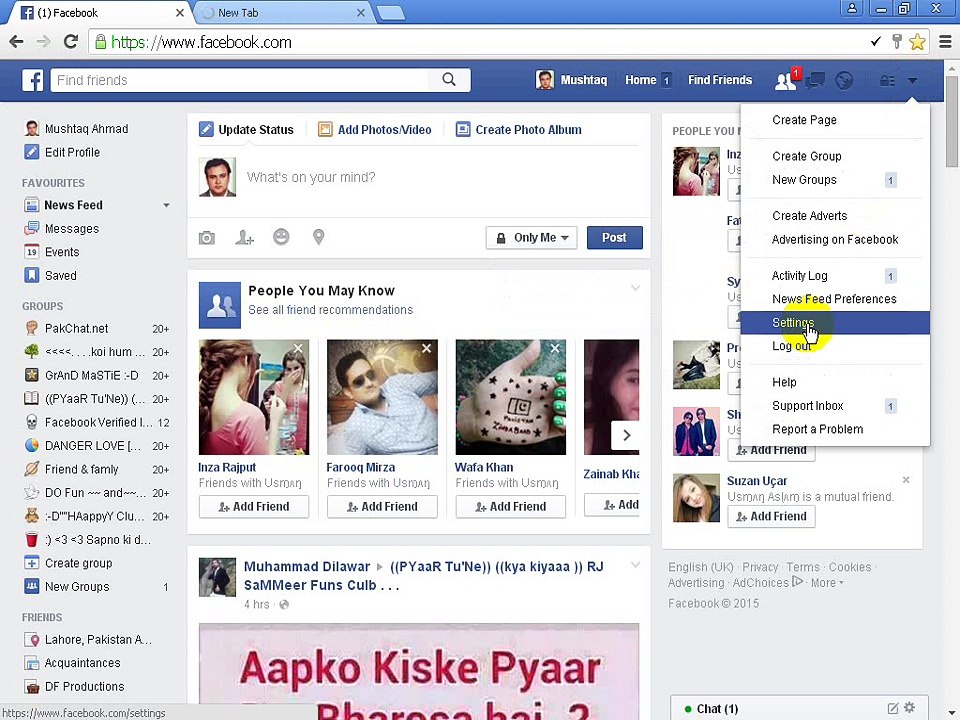This screenshot has height=720, width=960.
Task: Expand the account dropdown arrow
Action: 912,80
